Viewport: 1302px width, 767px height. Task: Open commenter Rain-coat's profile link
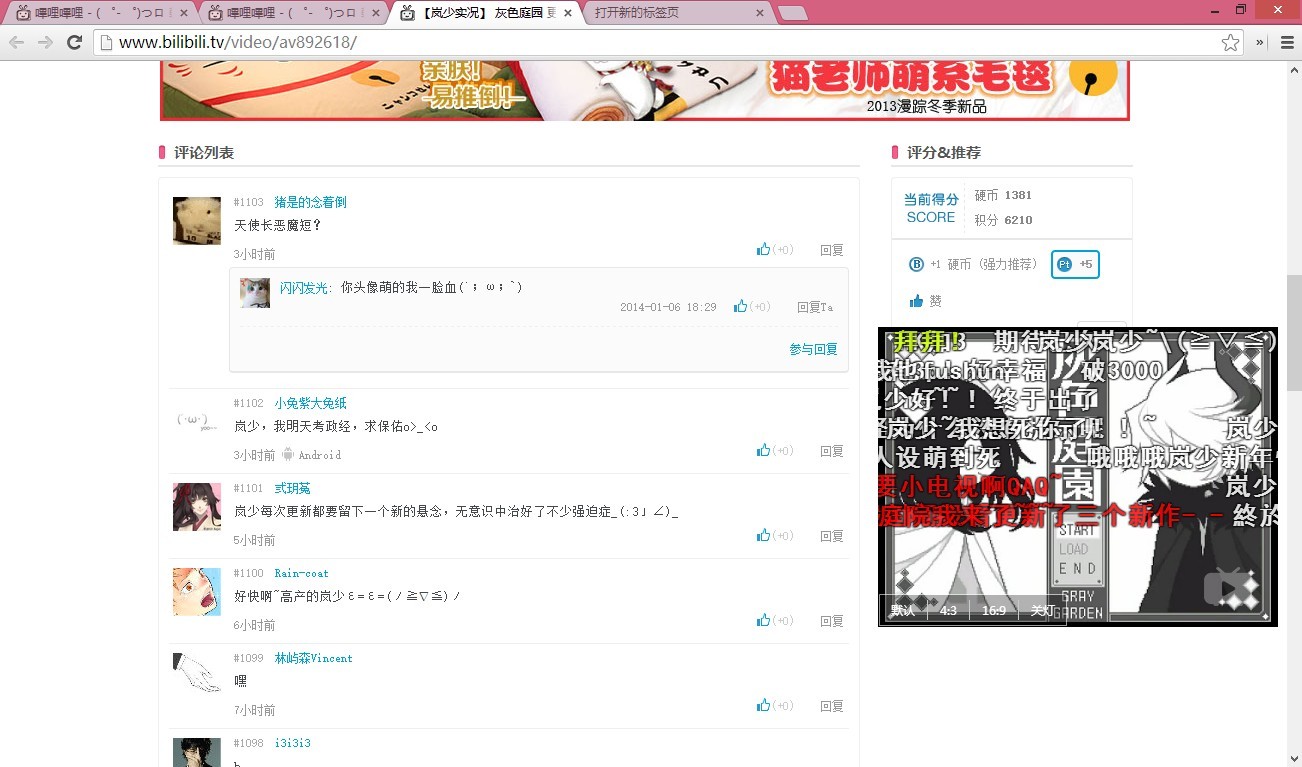(302, 573)
